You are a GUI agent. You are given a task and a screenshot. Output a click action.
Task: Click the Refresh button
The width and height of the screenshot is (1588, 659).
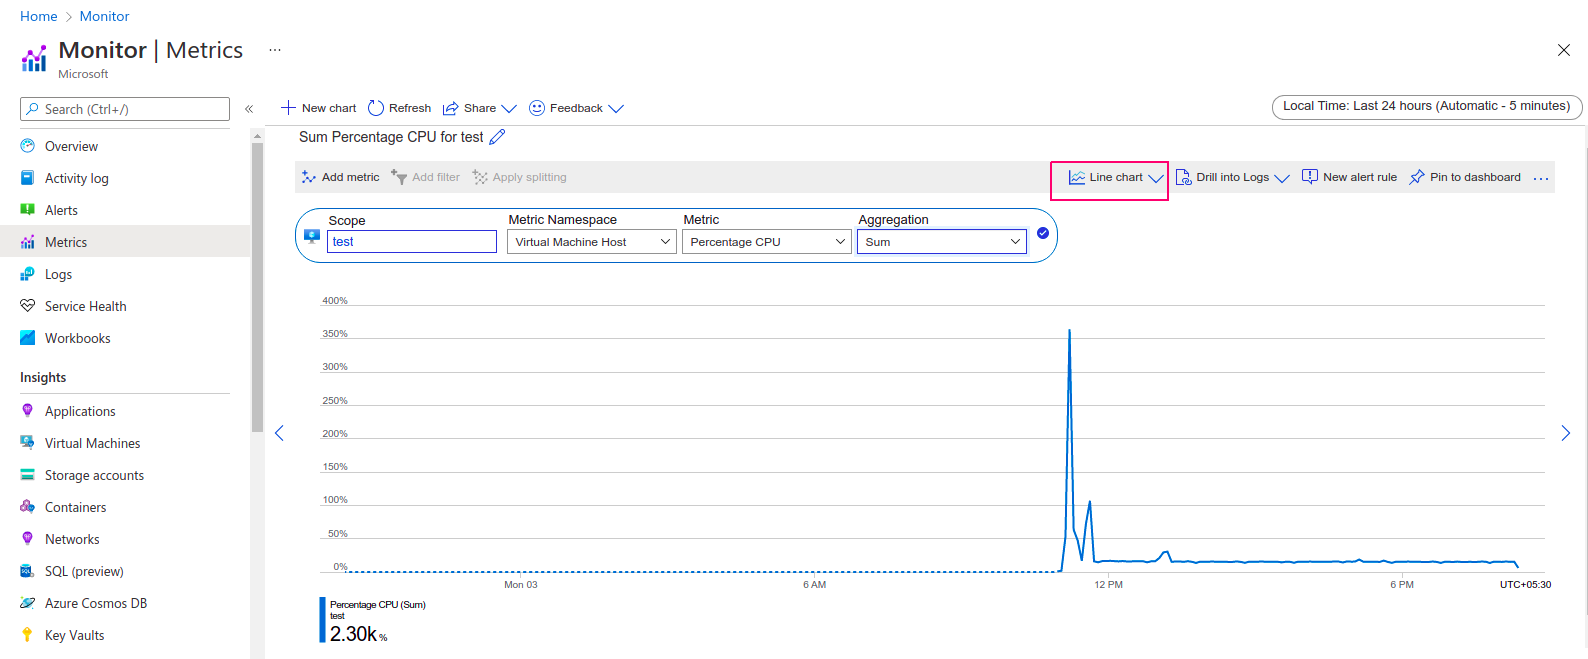point(400,108)
